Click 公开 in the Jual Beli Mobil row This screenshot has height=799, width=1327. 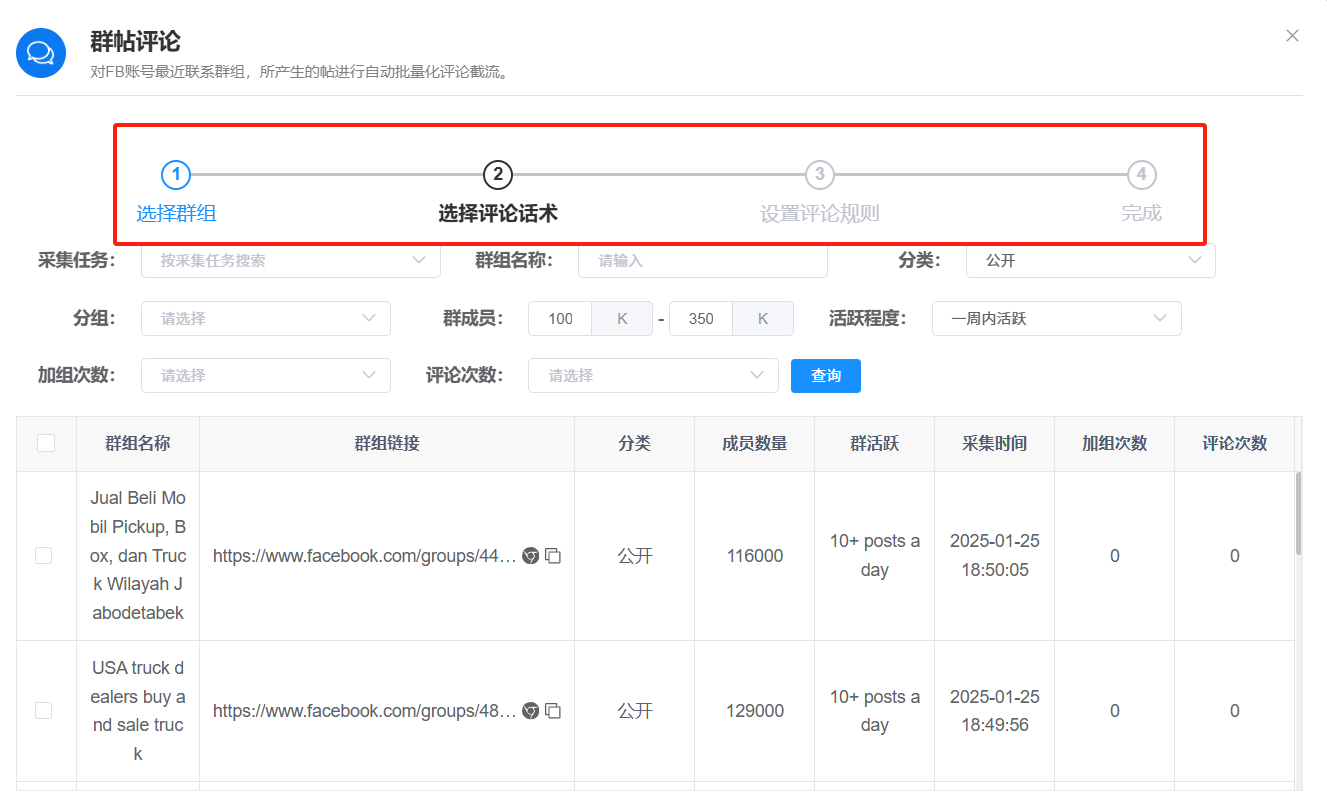tap(635, 556)
